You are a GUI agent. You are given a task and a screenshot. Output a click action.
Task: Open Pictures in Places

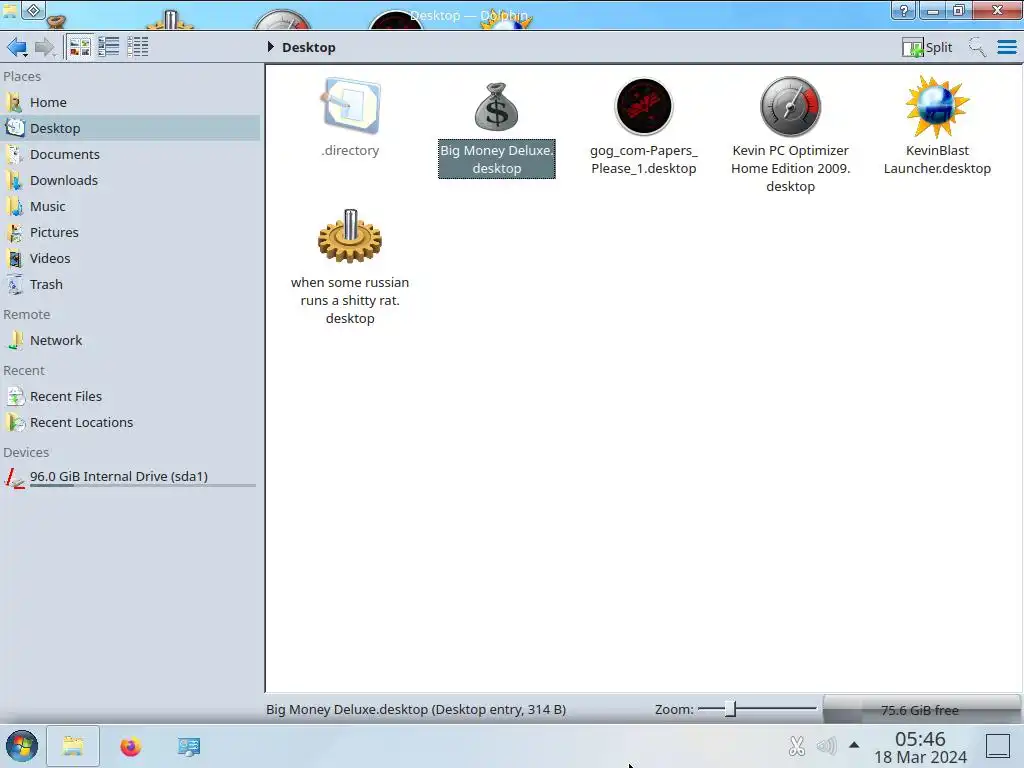[x=131, y=233]
